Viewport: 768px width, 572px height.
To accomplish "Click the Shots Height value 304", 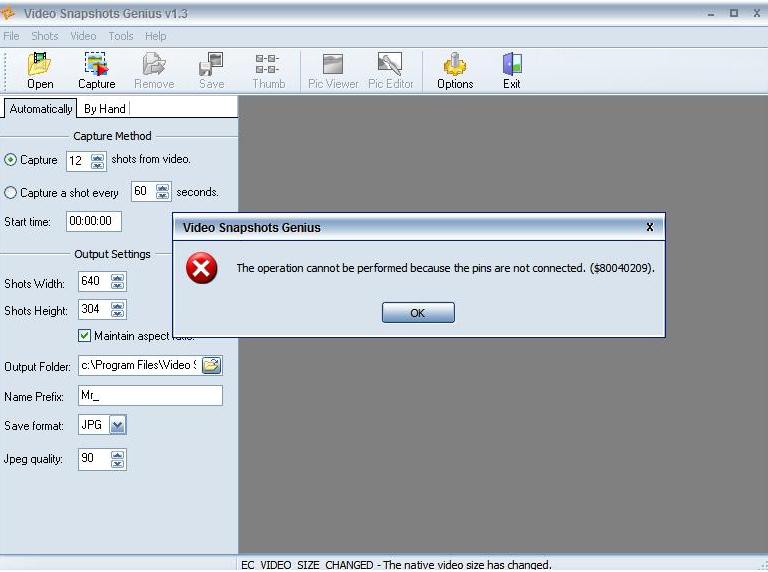I will tap(91, 309).
